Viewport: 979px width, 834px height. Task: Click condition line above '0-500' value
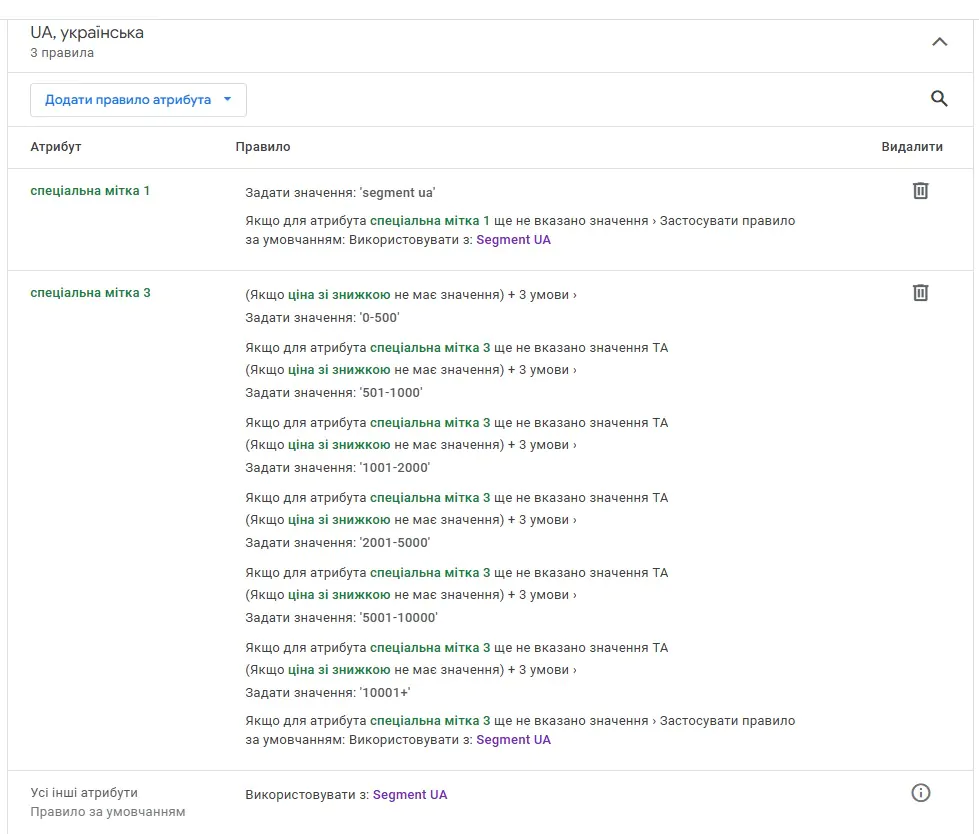click(411, 295)
